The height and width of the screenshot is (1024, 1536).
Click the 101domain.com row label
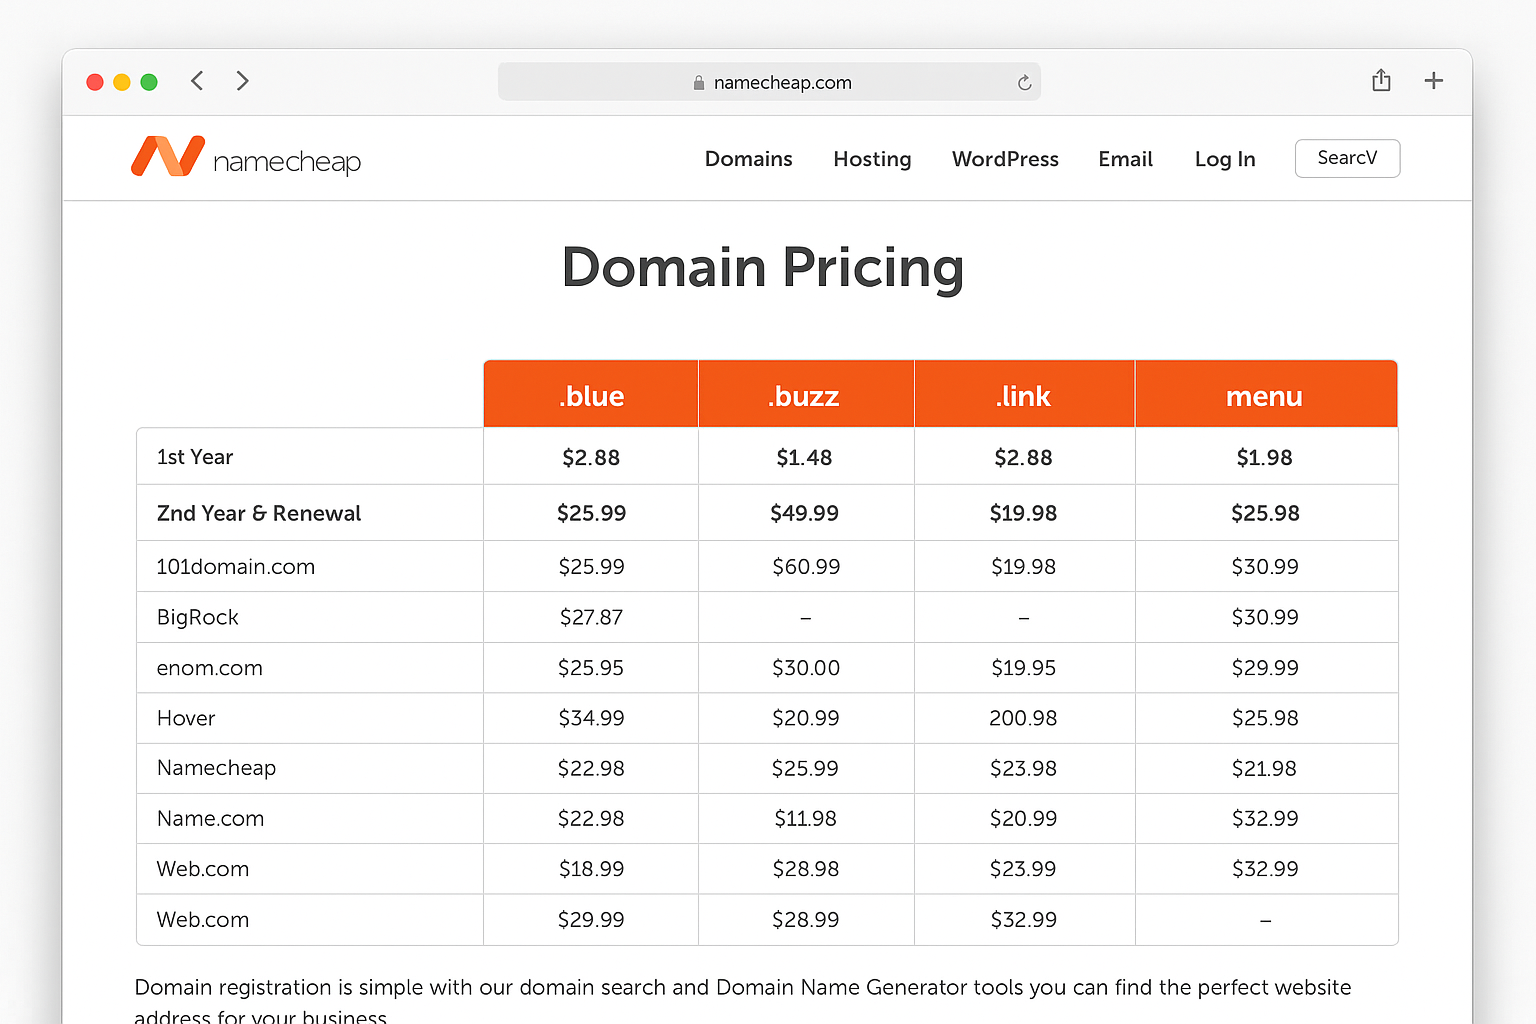(x=236, y=566)
